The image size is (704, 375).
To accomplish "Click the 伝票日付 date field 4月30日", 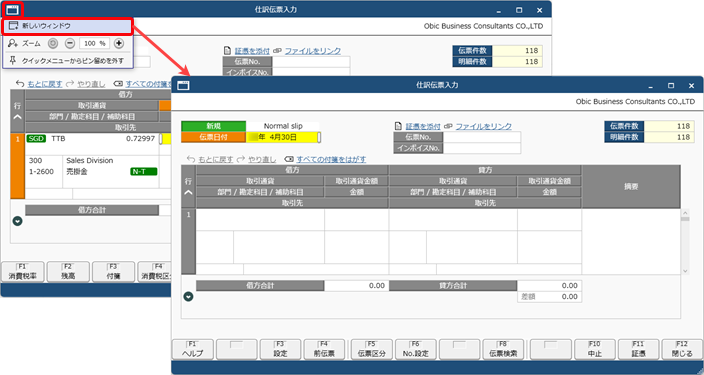I will (283, 137).
